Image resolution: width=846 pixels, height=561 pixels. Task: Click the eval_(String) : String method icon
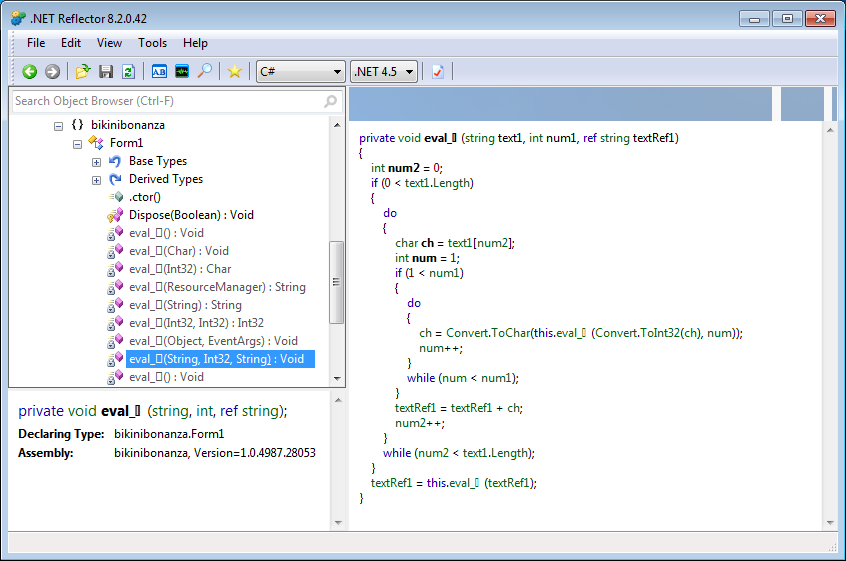(115, 305)
